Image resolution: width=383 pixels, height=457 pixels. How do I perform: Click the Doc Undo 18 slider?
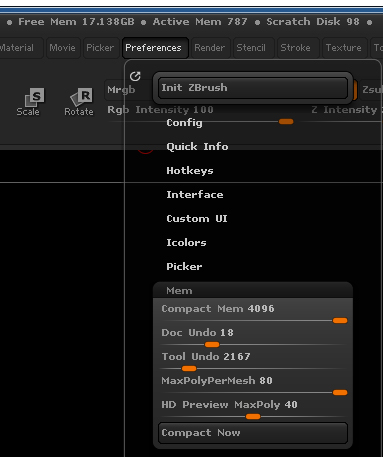click(x=253, y=337)
